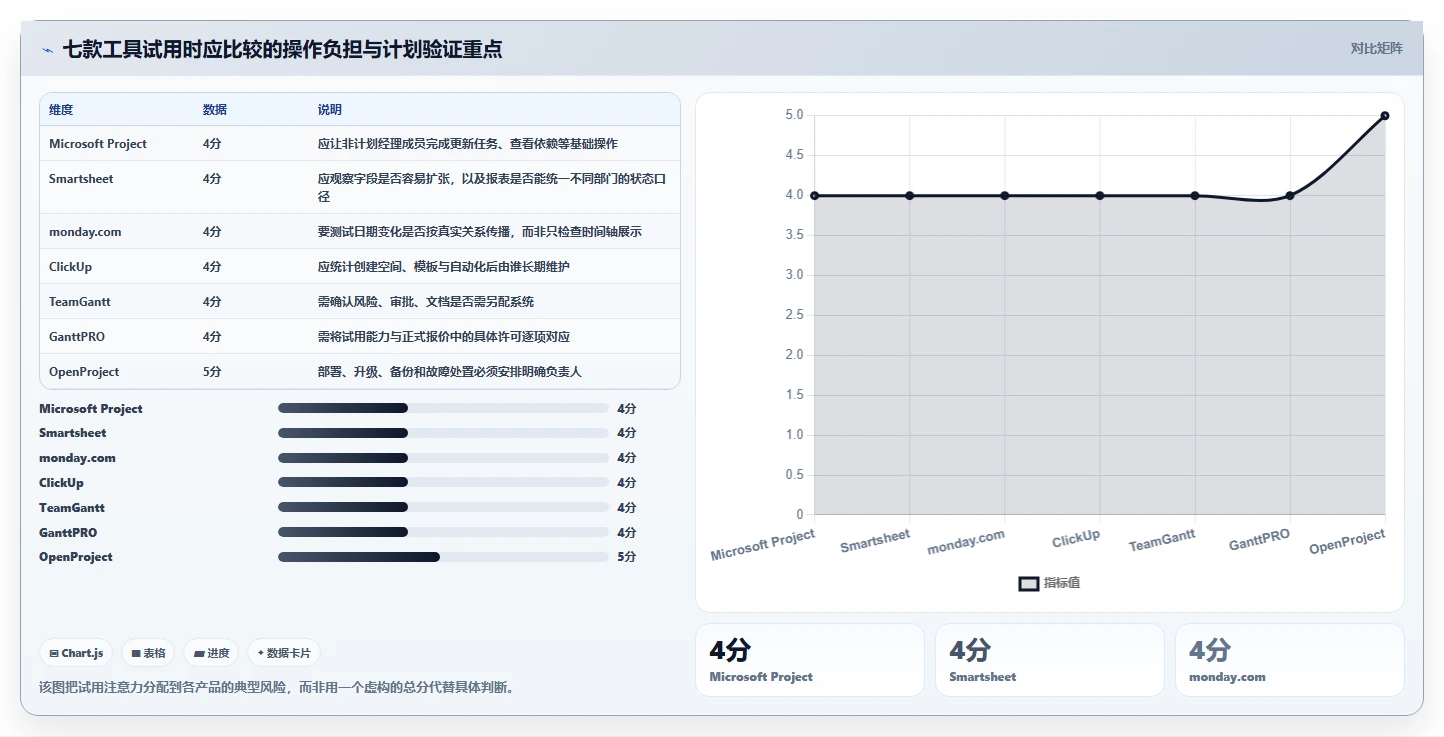
Task: Click the monday.com progress bar
Action: point(443,458)
